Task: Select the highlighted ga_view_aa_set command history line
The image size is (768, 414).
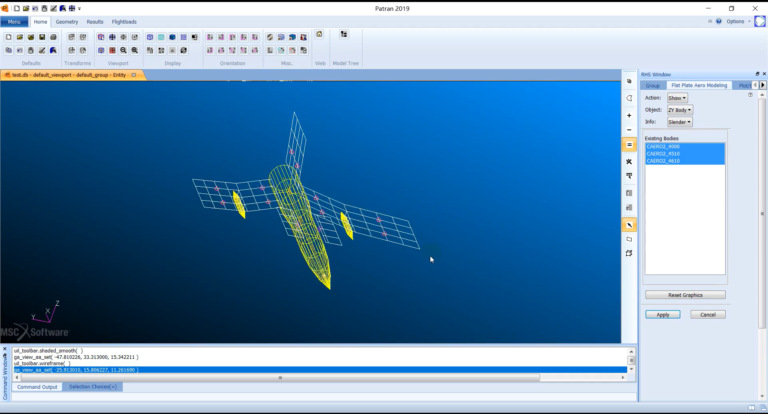Action: click(x=320, y=370)
